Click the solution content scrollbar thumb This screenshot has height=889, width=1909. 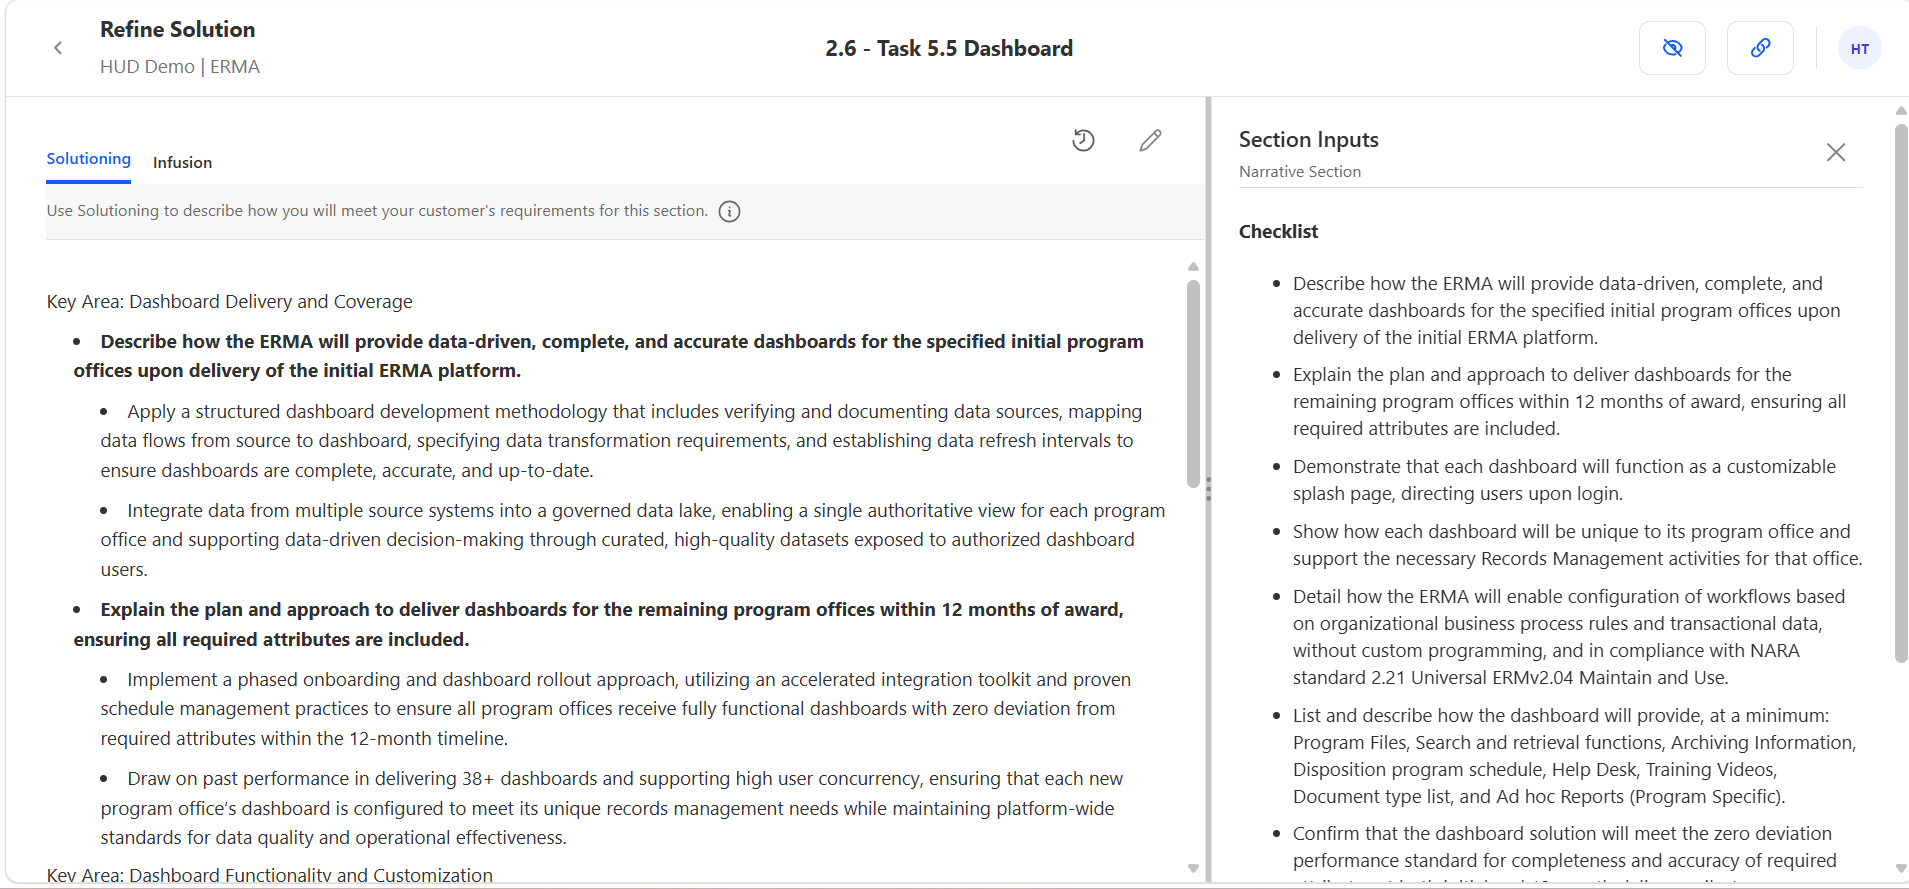[1193, 384]
